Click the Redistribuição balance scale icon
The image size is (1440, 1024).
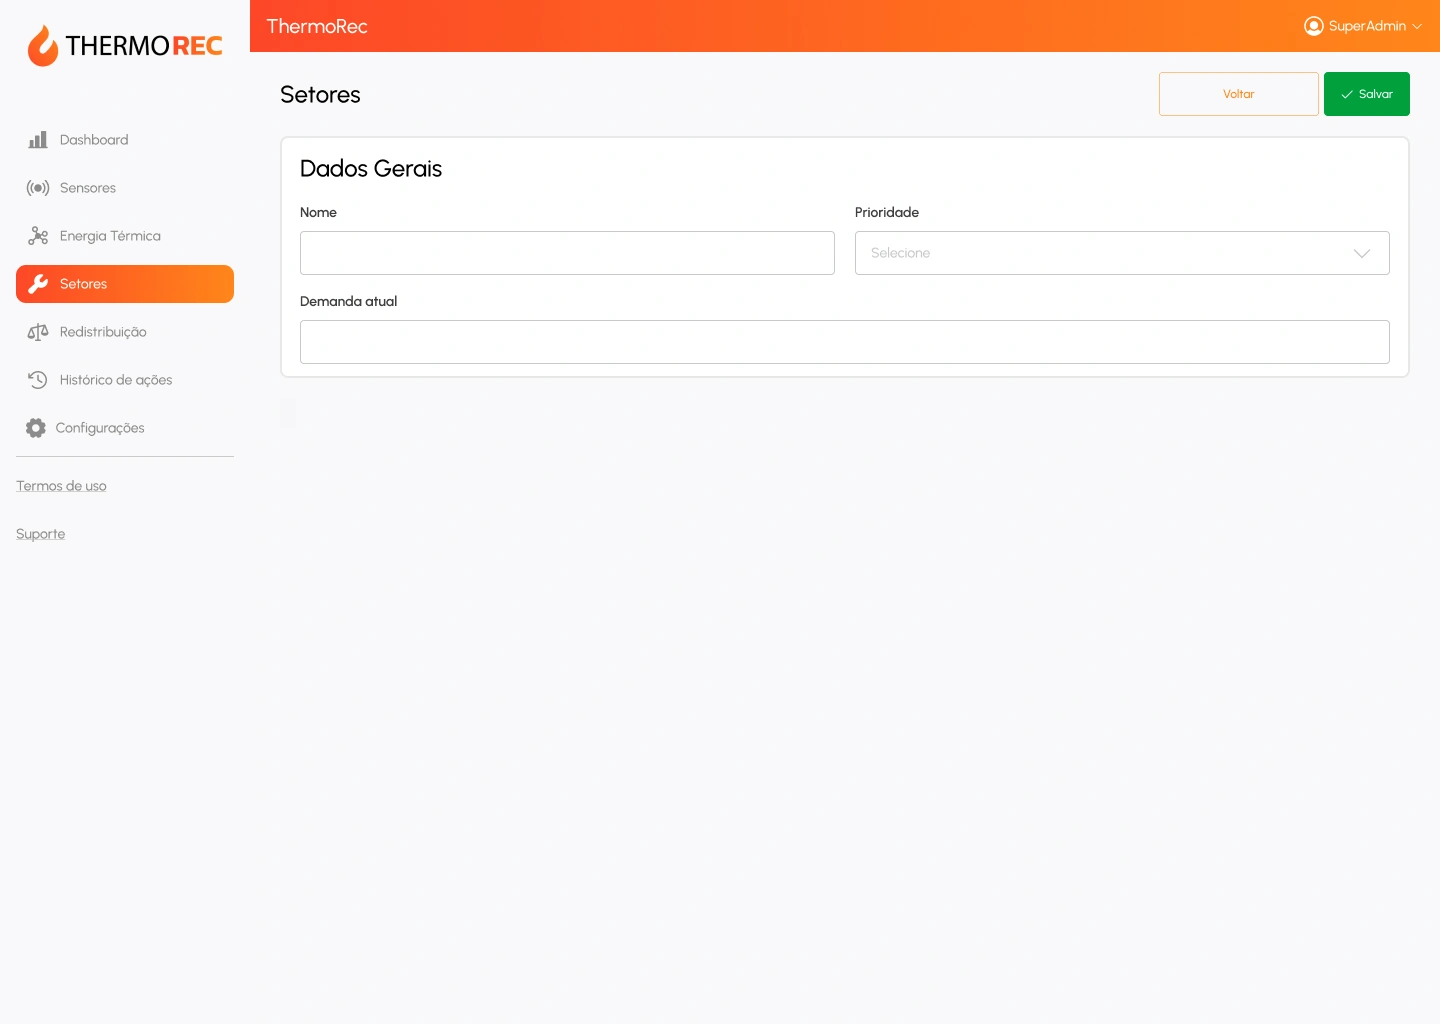click(x=38, y=332)
